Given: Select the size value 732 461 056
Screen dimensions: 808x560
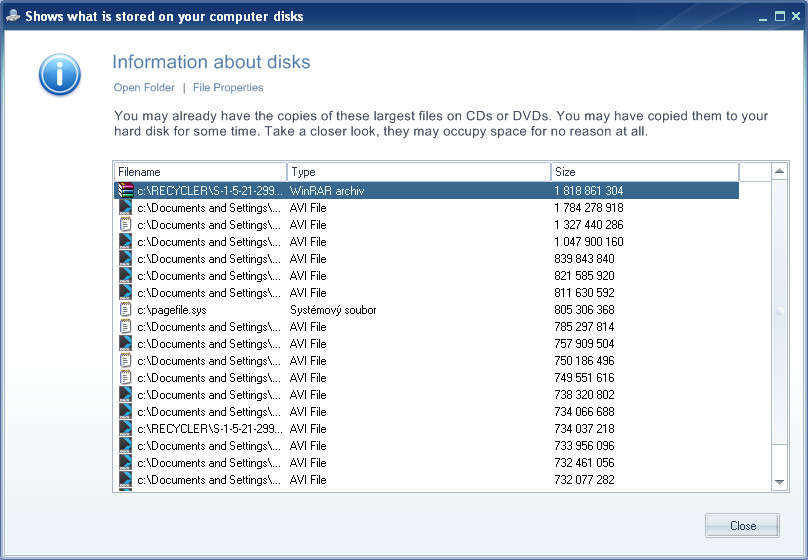Looking at the screenshot, I should pos(584,463).
